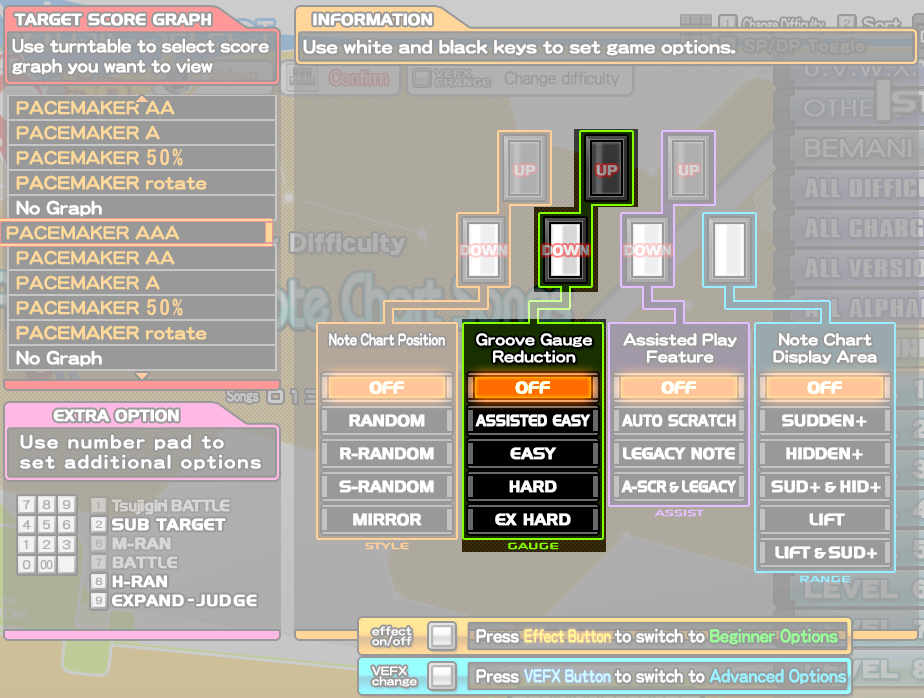This screenshot has width=924, height=698.
Task: Click the number pad 4 key icon
Action: [x=27, y=525]
